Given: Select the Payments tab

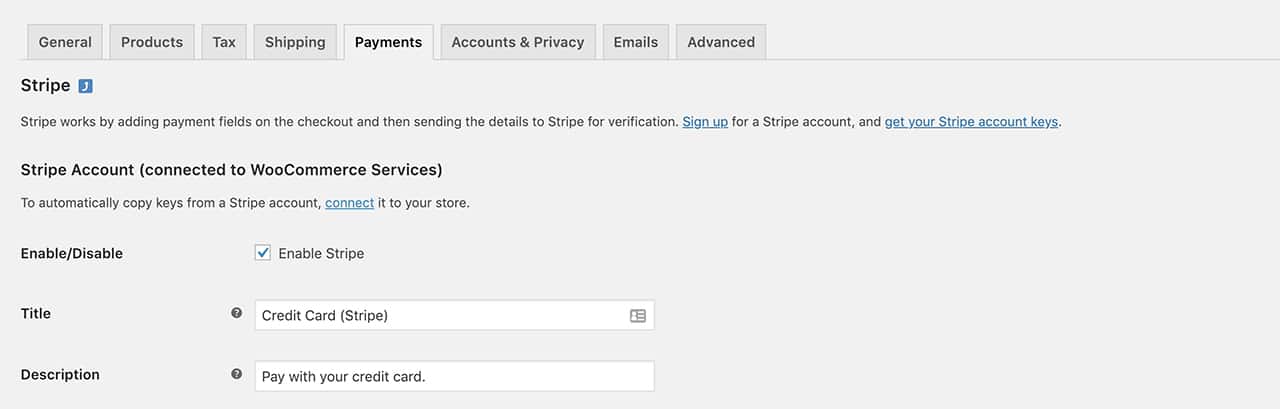Looking at the screenshot, I should (x=388, y=42).
